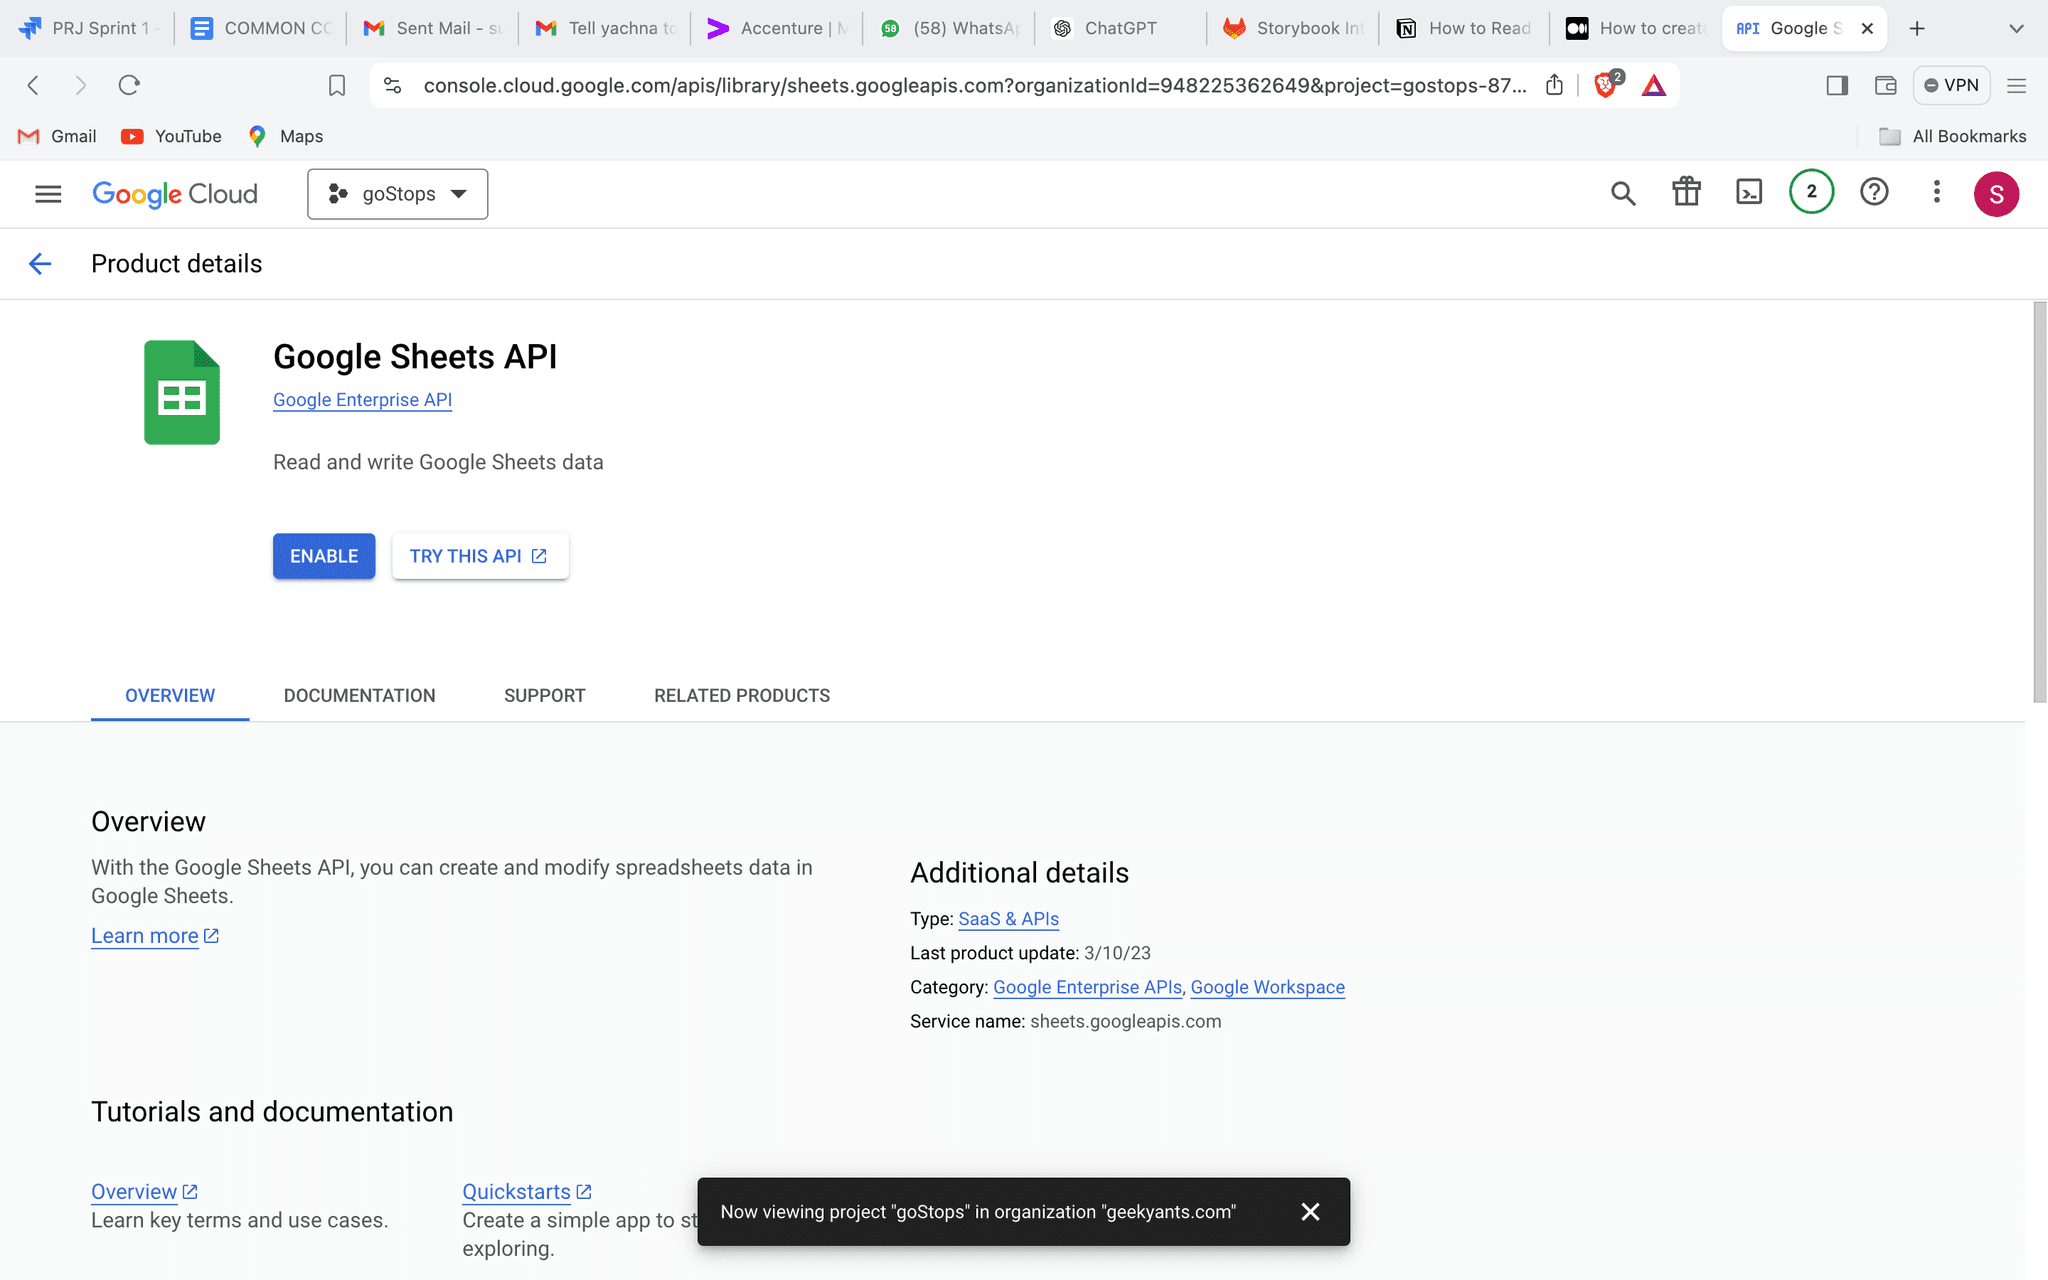Open the browser tab list chevron

click(x=2015, y=28)
